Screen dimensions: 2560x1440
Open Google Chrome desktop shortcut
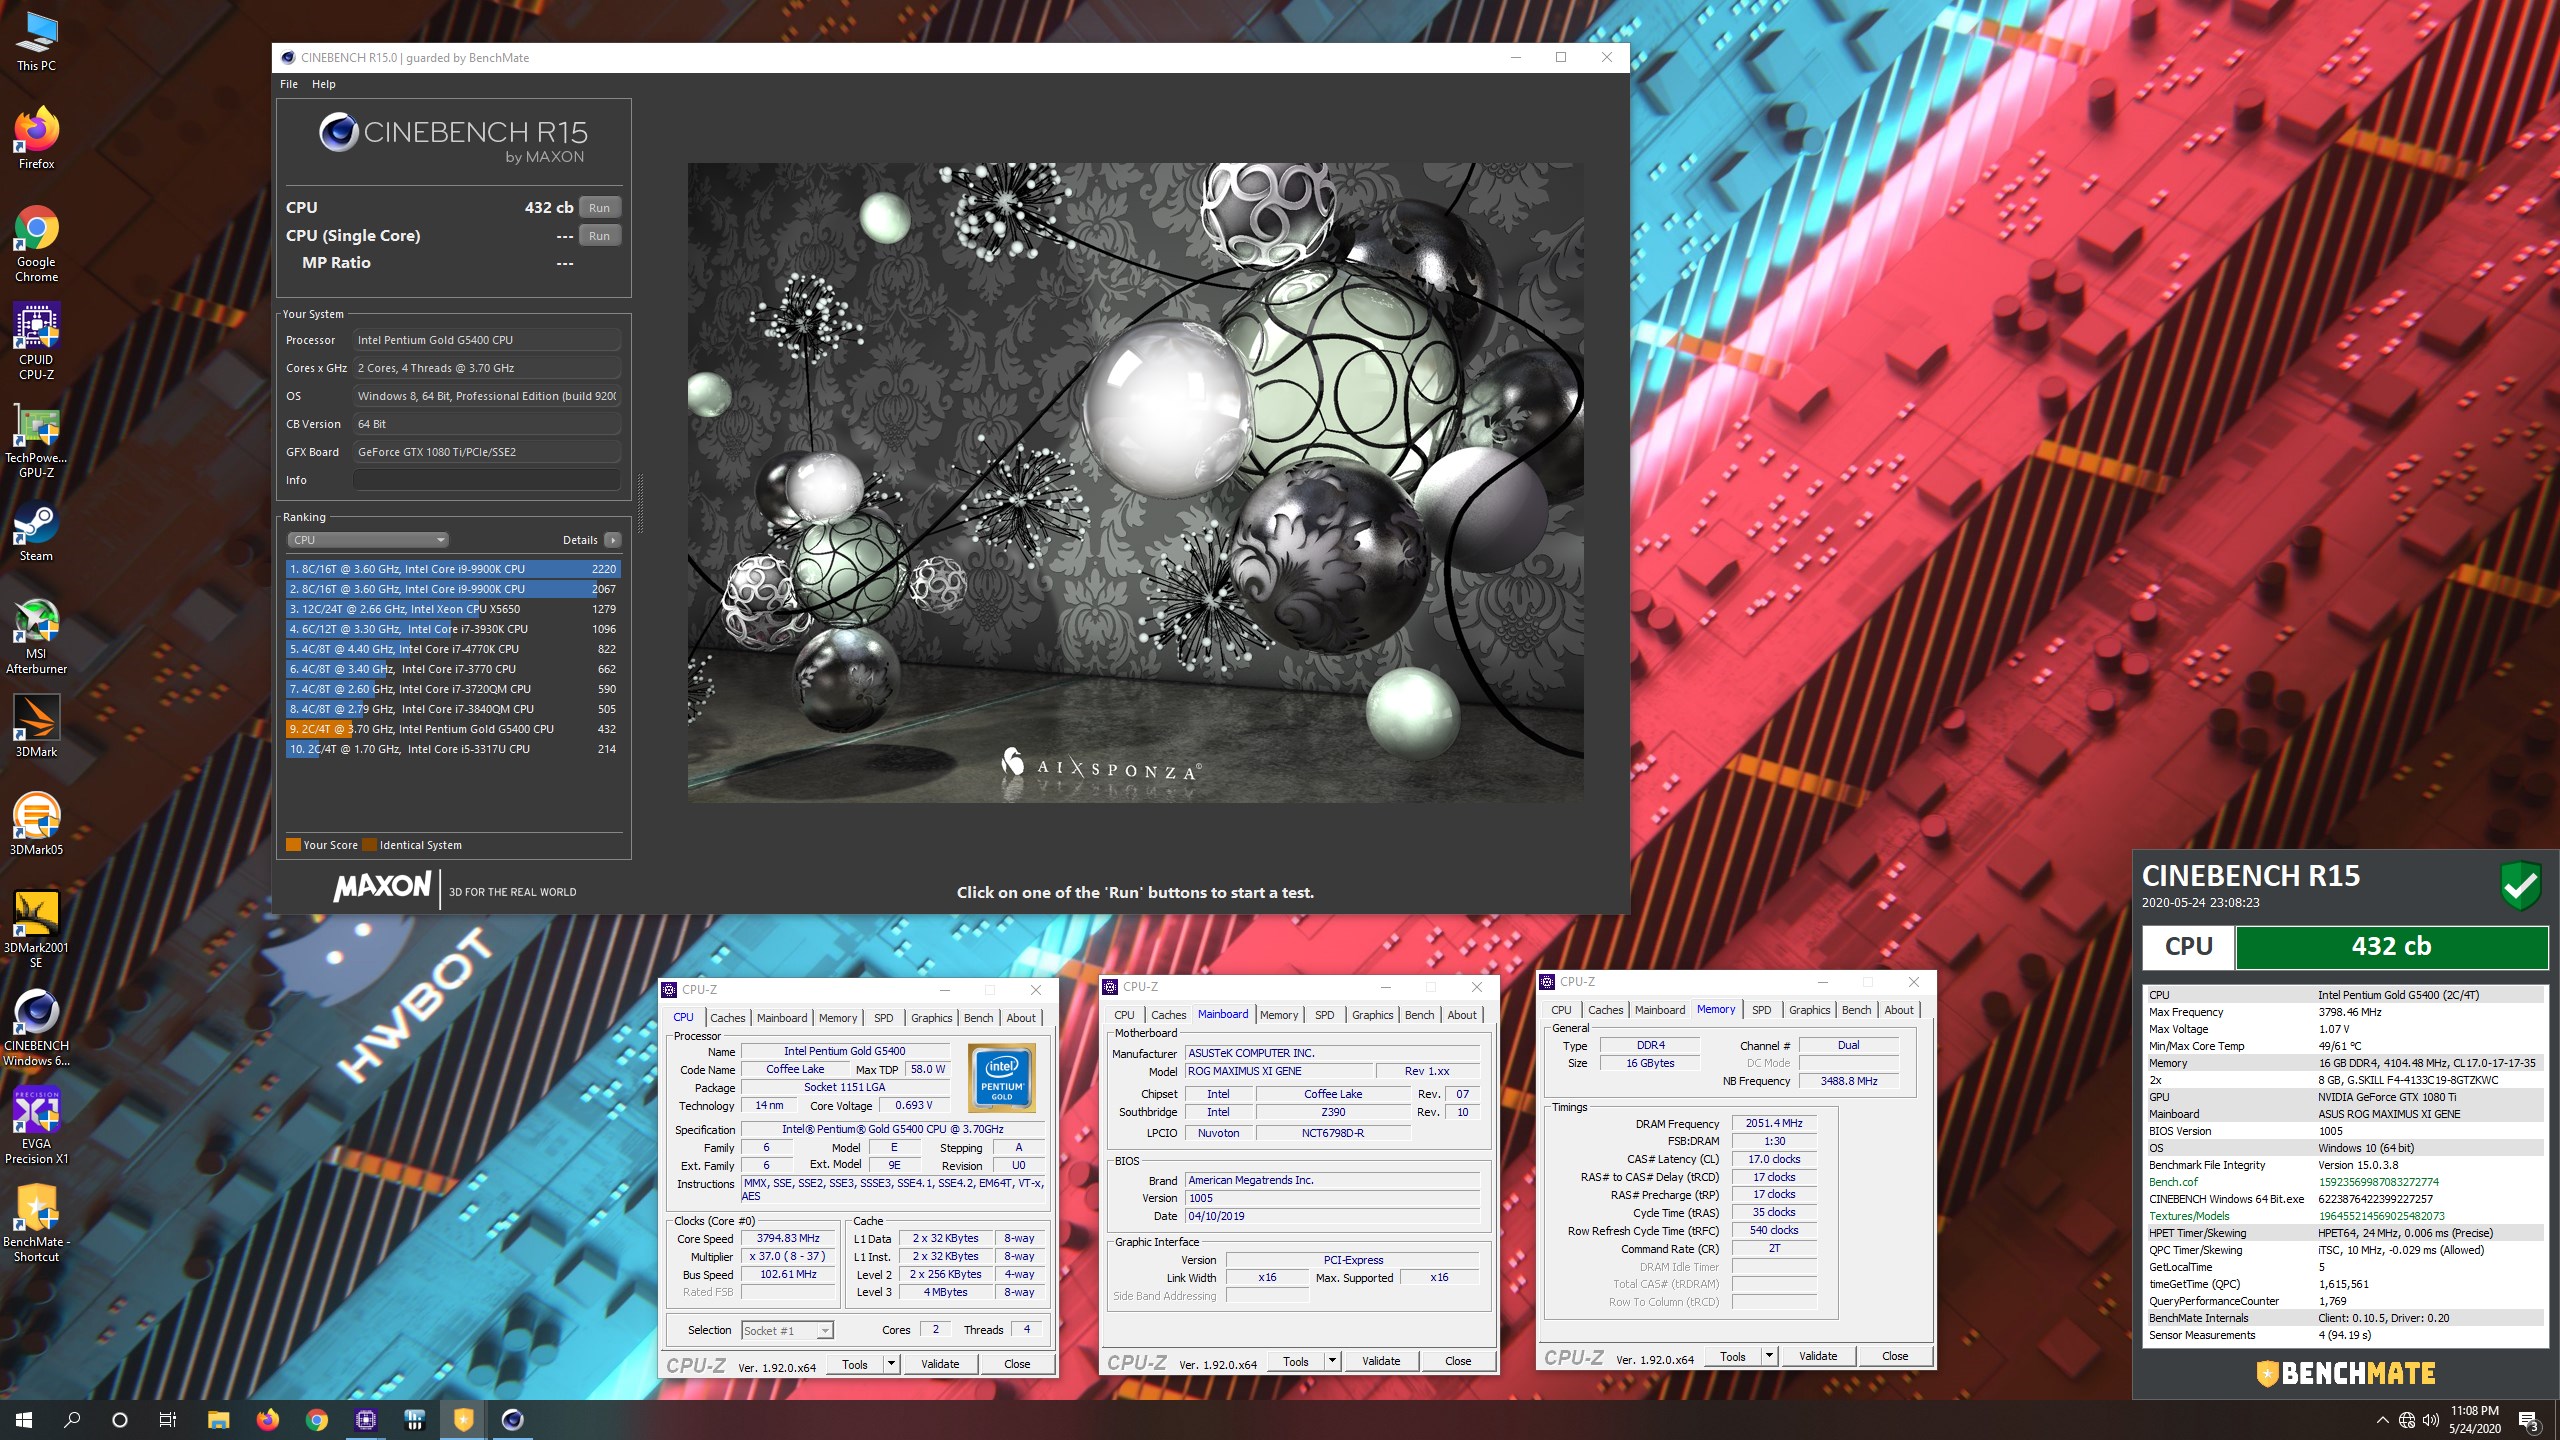tap(36, 244)
